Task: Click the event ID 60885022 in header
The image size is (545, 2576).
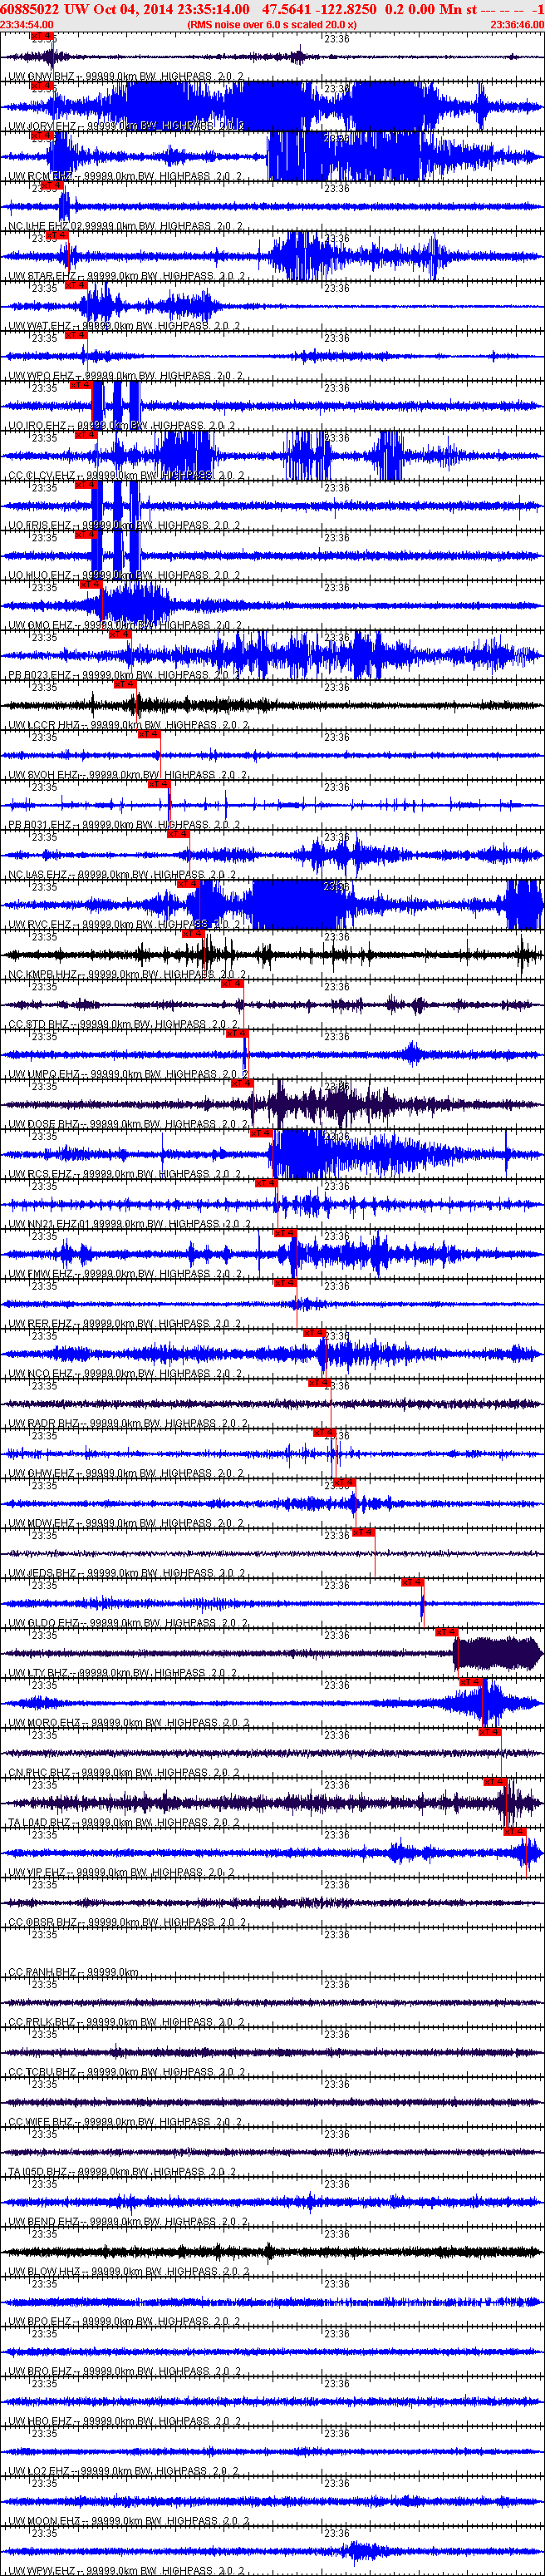Action: pyautogui.click(x=30, y=8)
